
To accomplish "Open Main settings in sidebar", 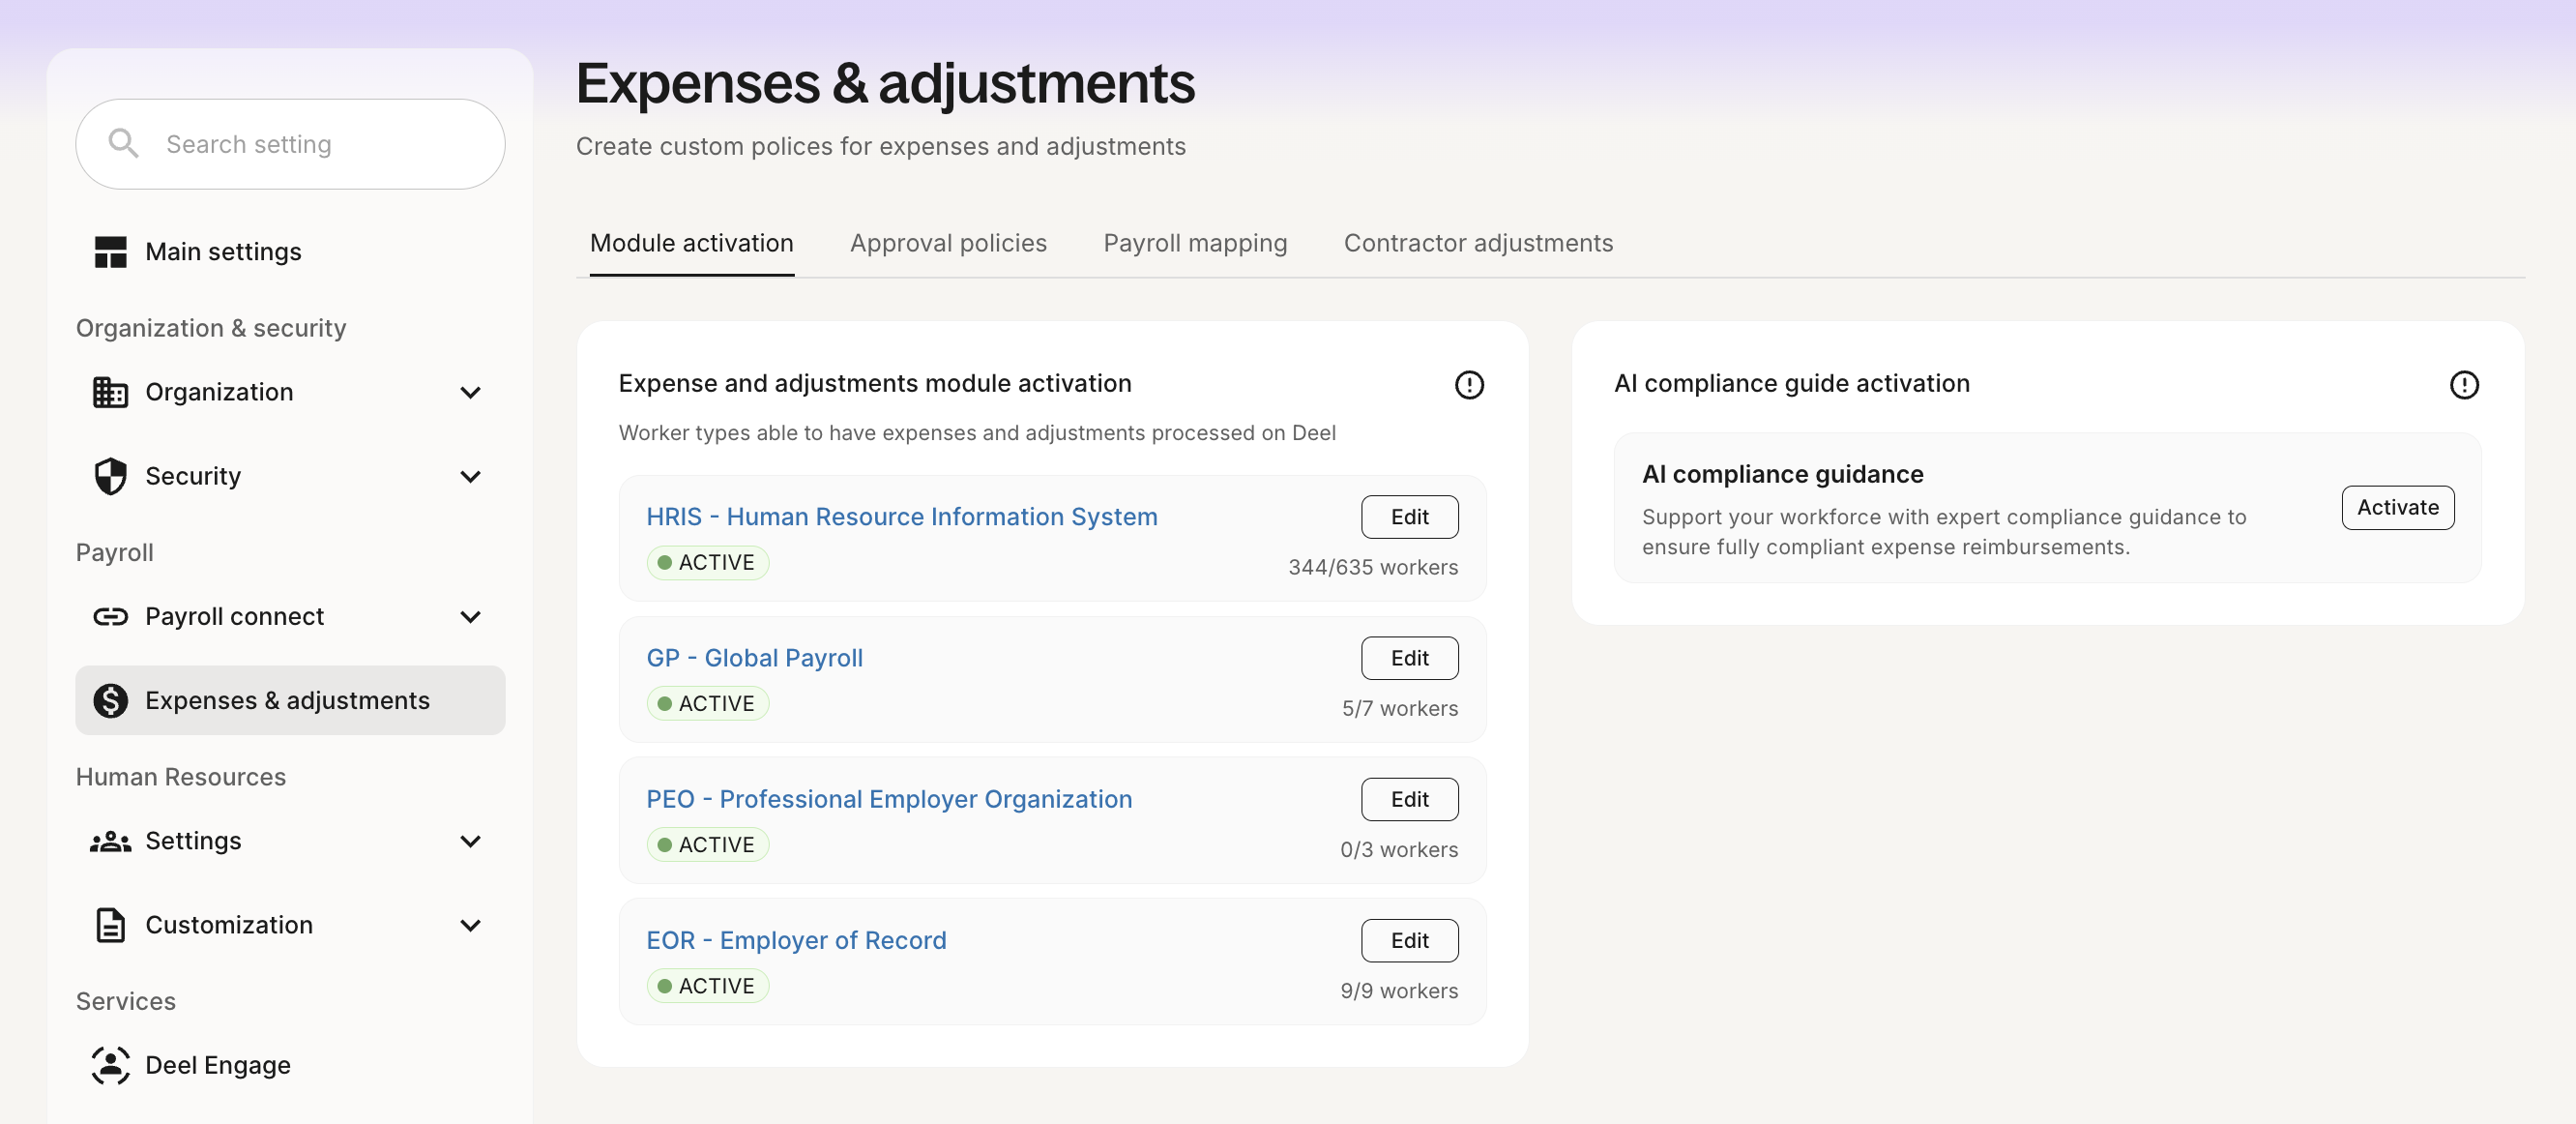I will (290, 251).
